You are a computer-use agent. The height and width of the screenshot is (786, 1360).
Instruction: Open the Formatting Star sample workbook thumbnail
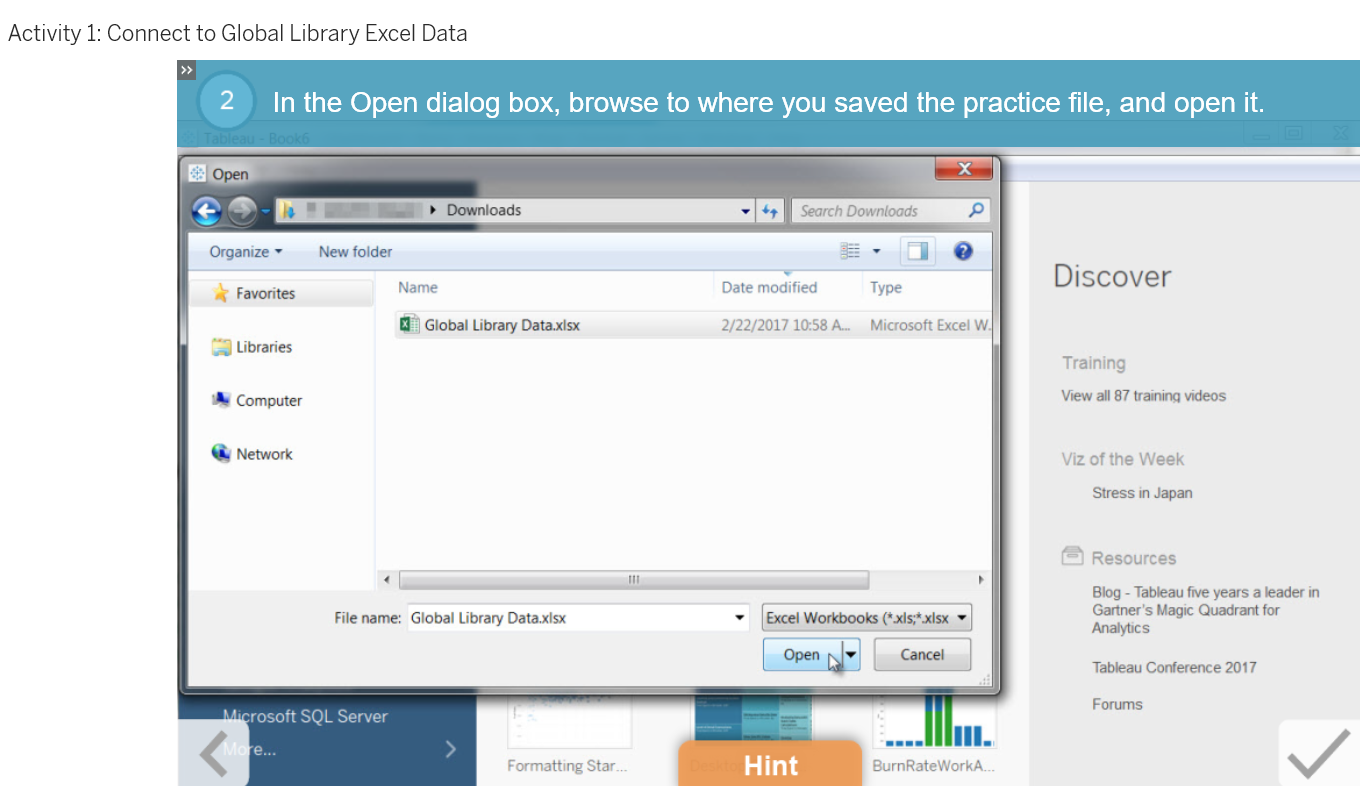coord(569,722)
